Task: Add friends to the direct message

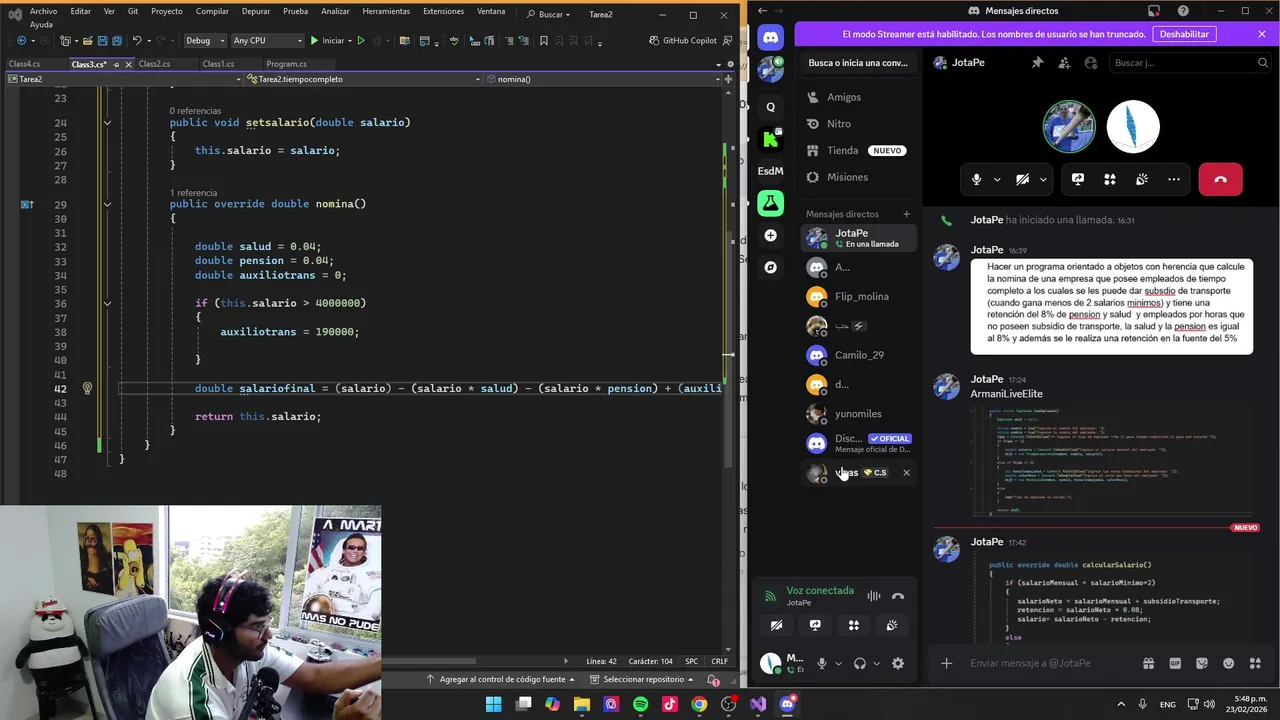Action: tap(1064, 62)
